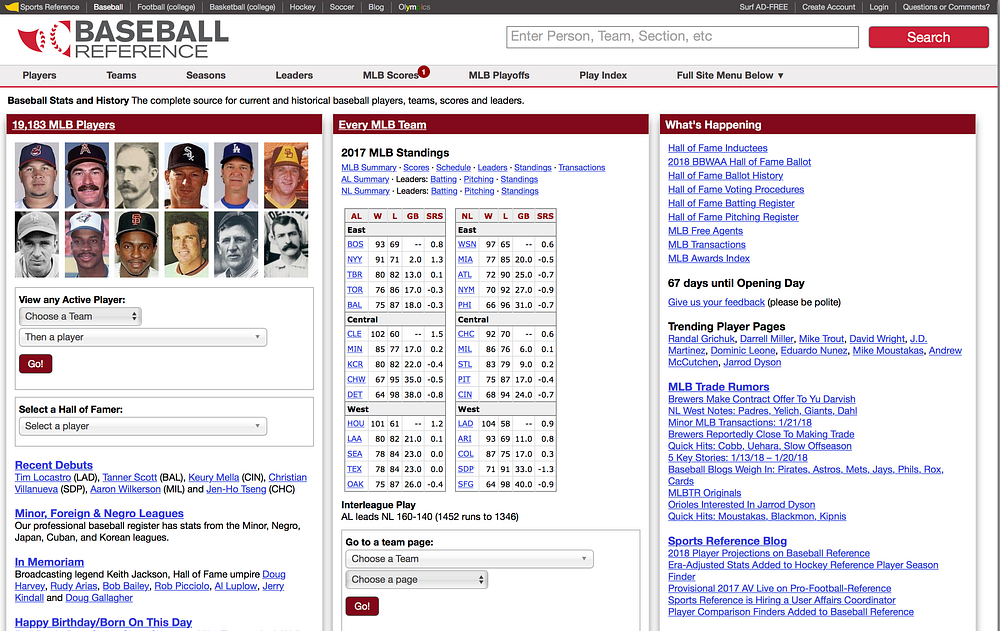Open Hall of Fame Inductees link
This screenshot has height=631, width=1000.
click(x=717, y=148)
